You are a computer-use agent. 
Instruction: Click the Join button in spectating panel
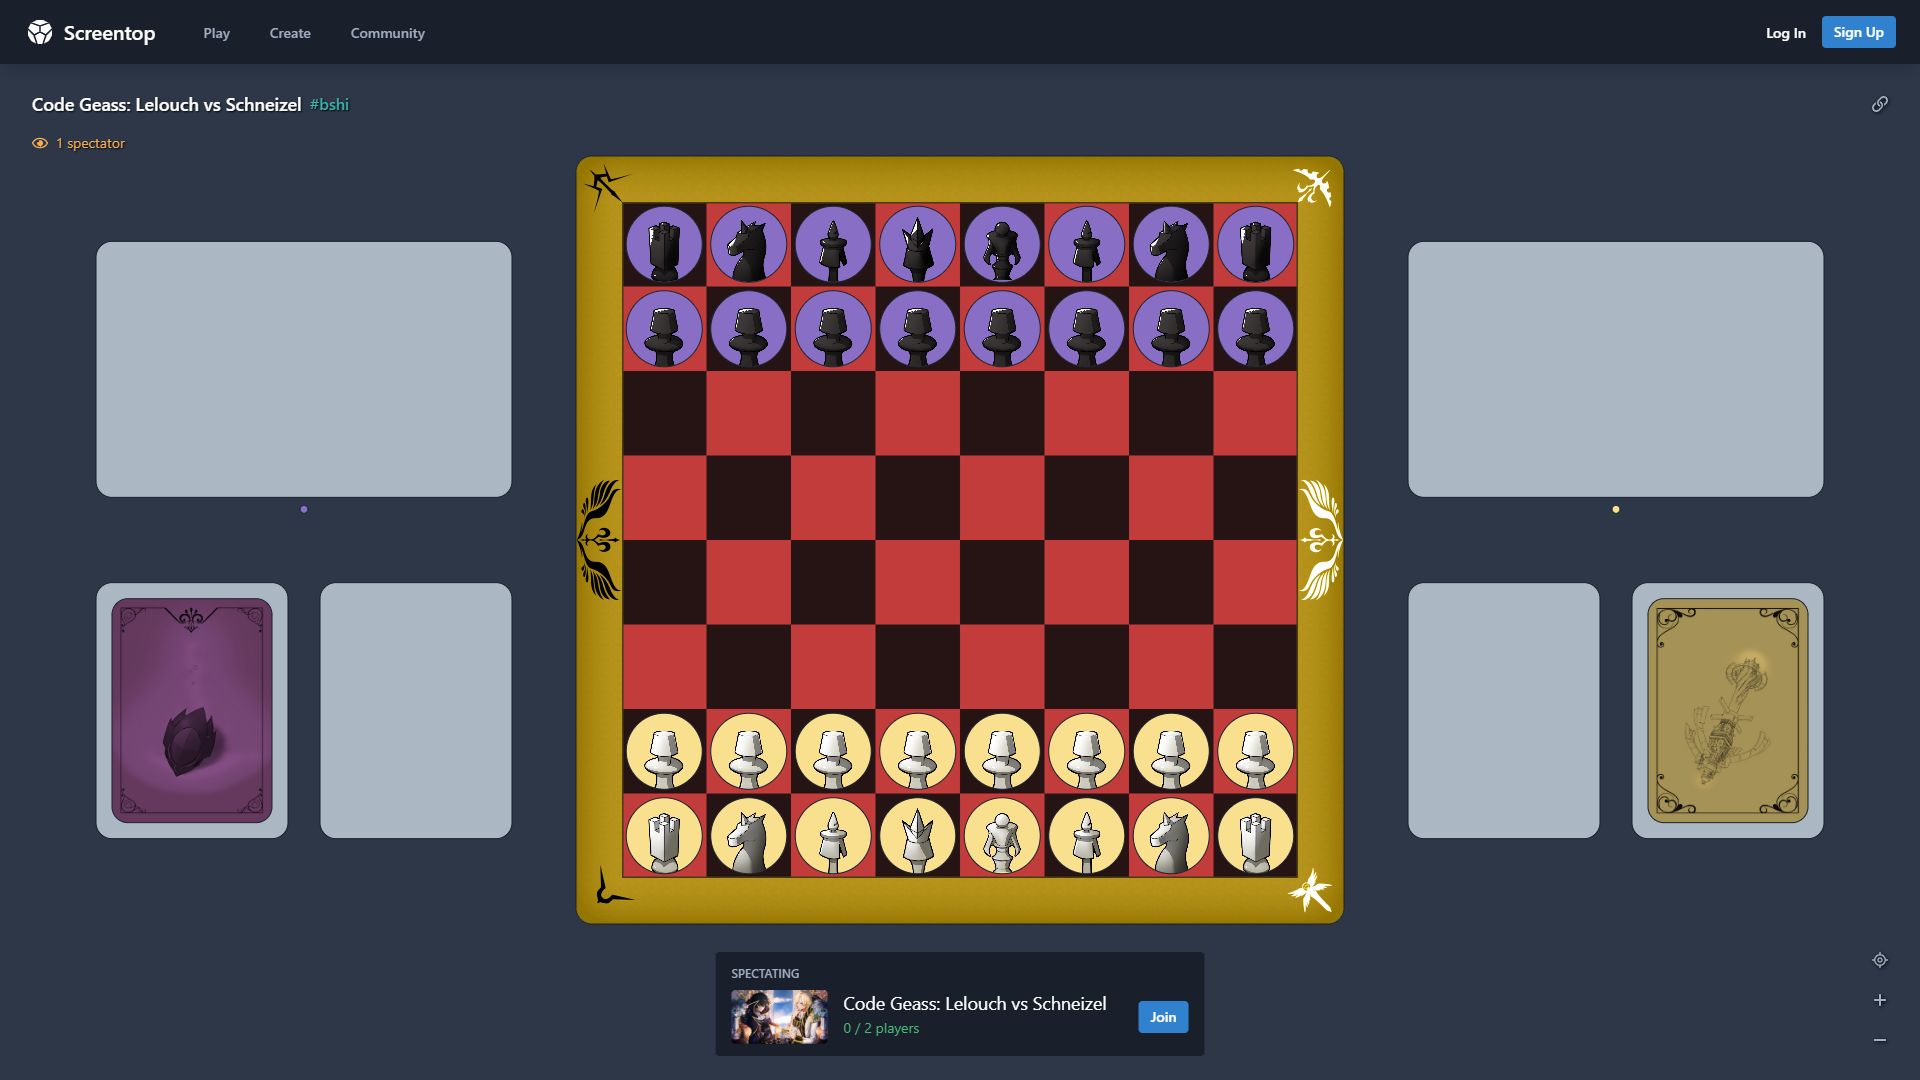pos(1159,1015)
